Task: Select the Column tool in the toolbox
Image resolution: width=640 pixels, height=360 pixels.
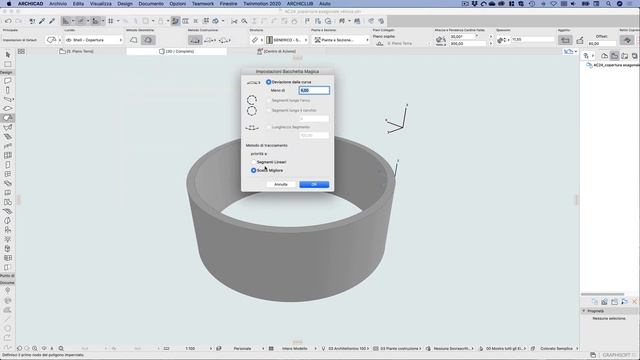Action: [x=8, y=90]
